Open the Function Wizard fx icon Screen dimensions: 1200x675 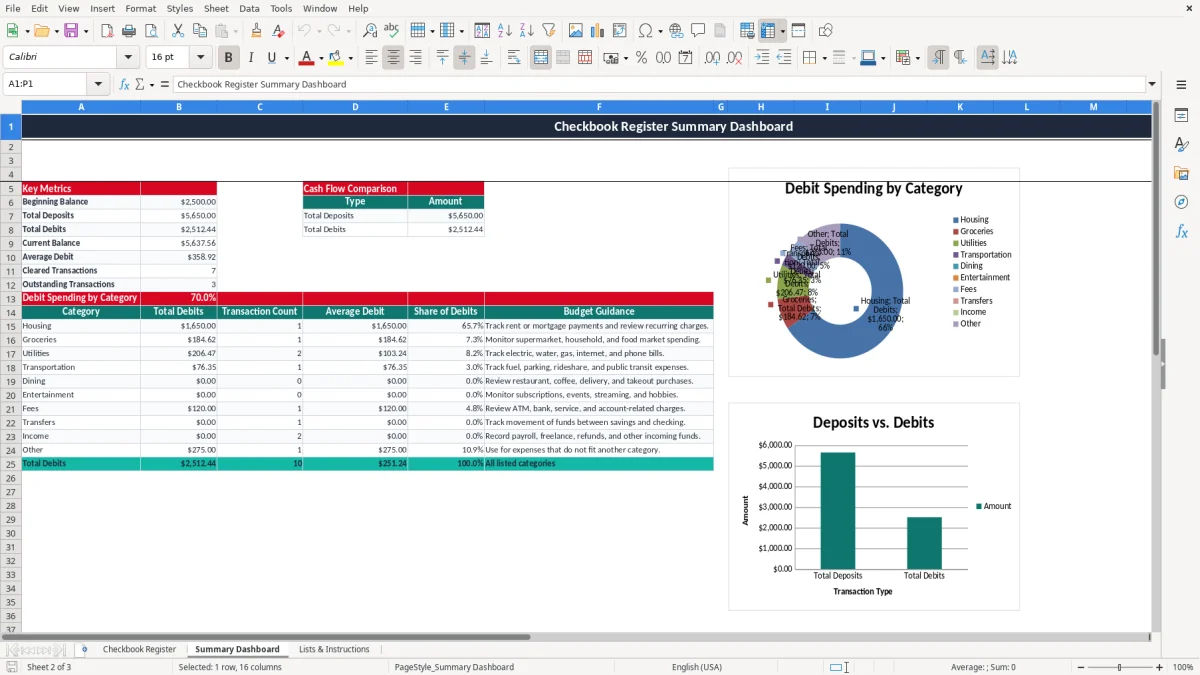point(124,84)
